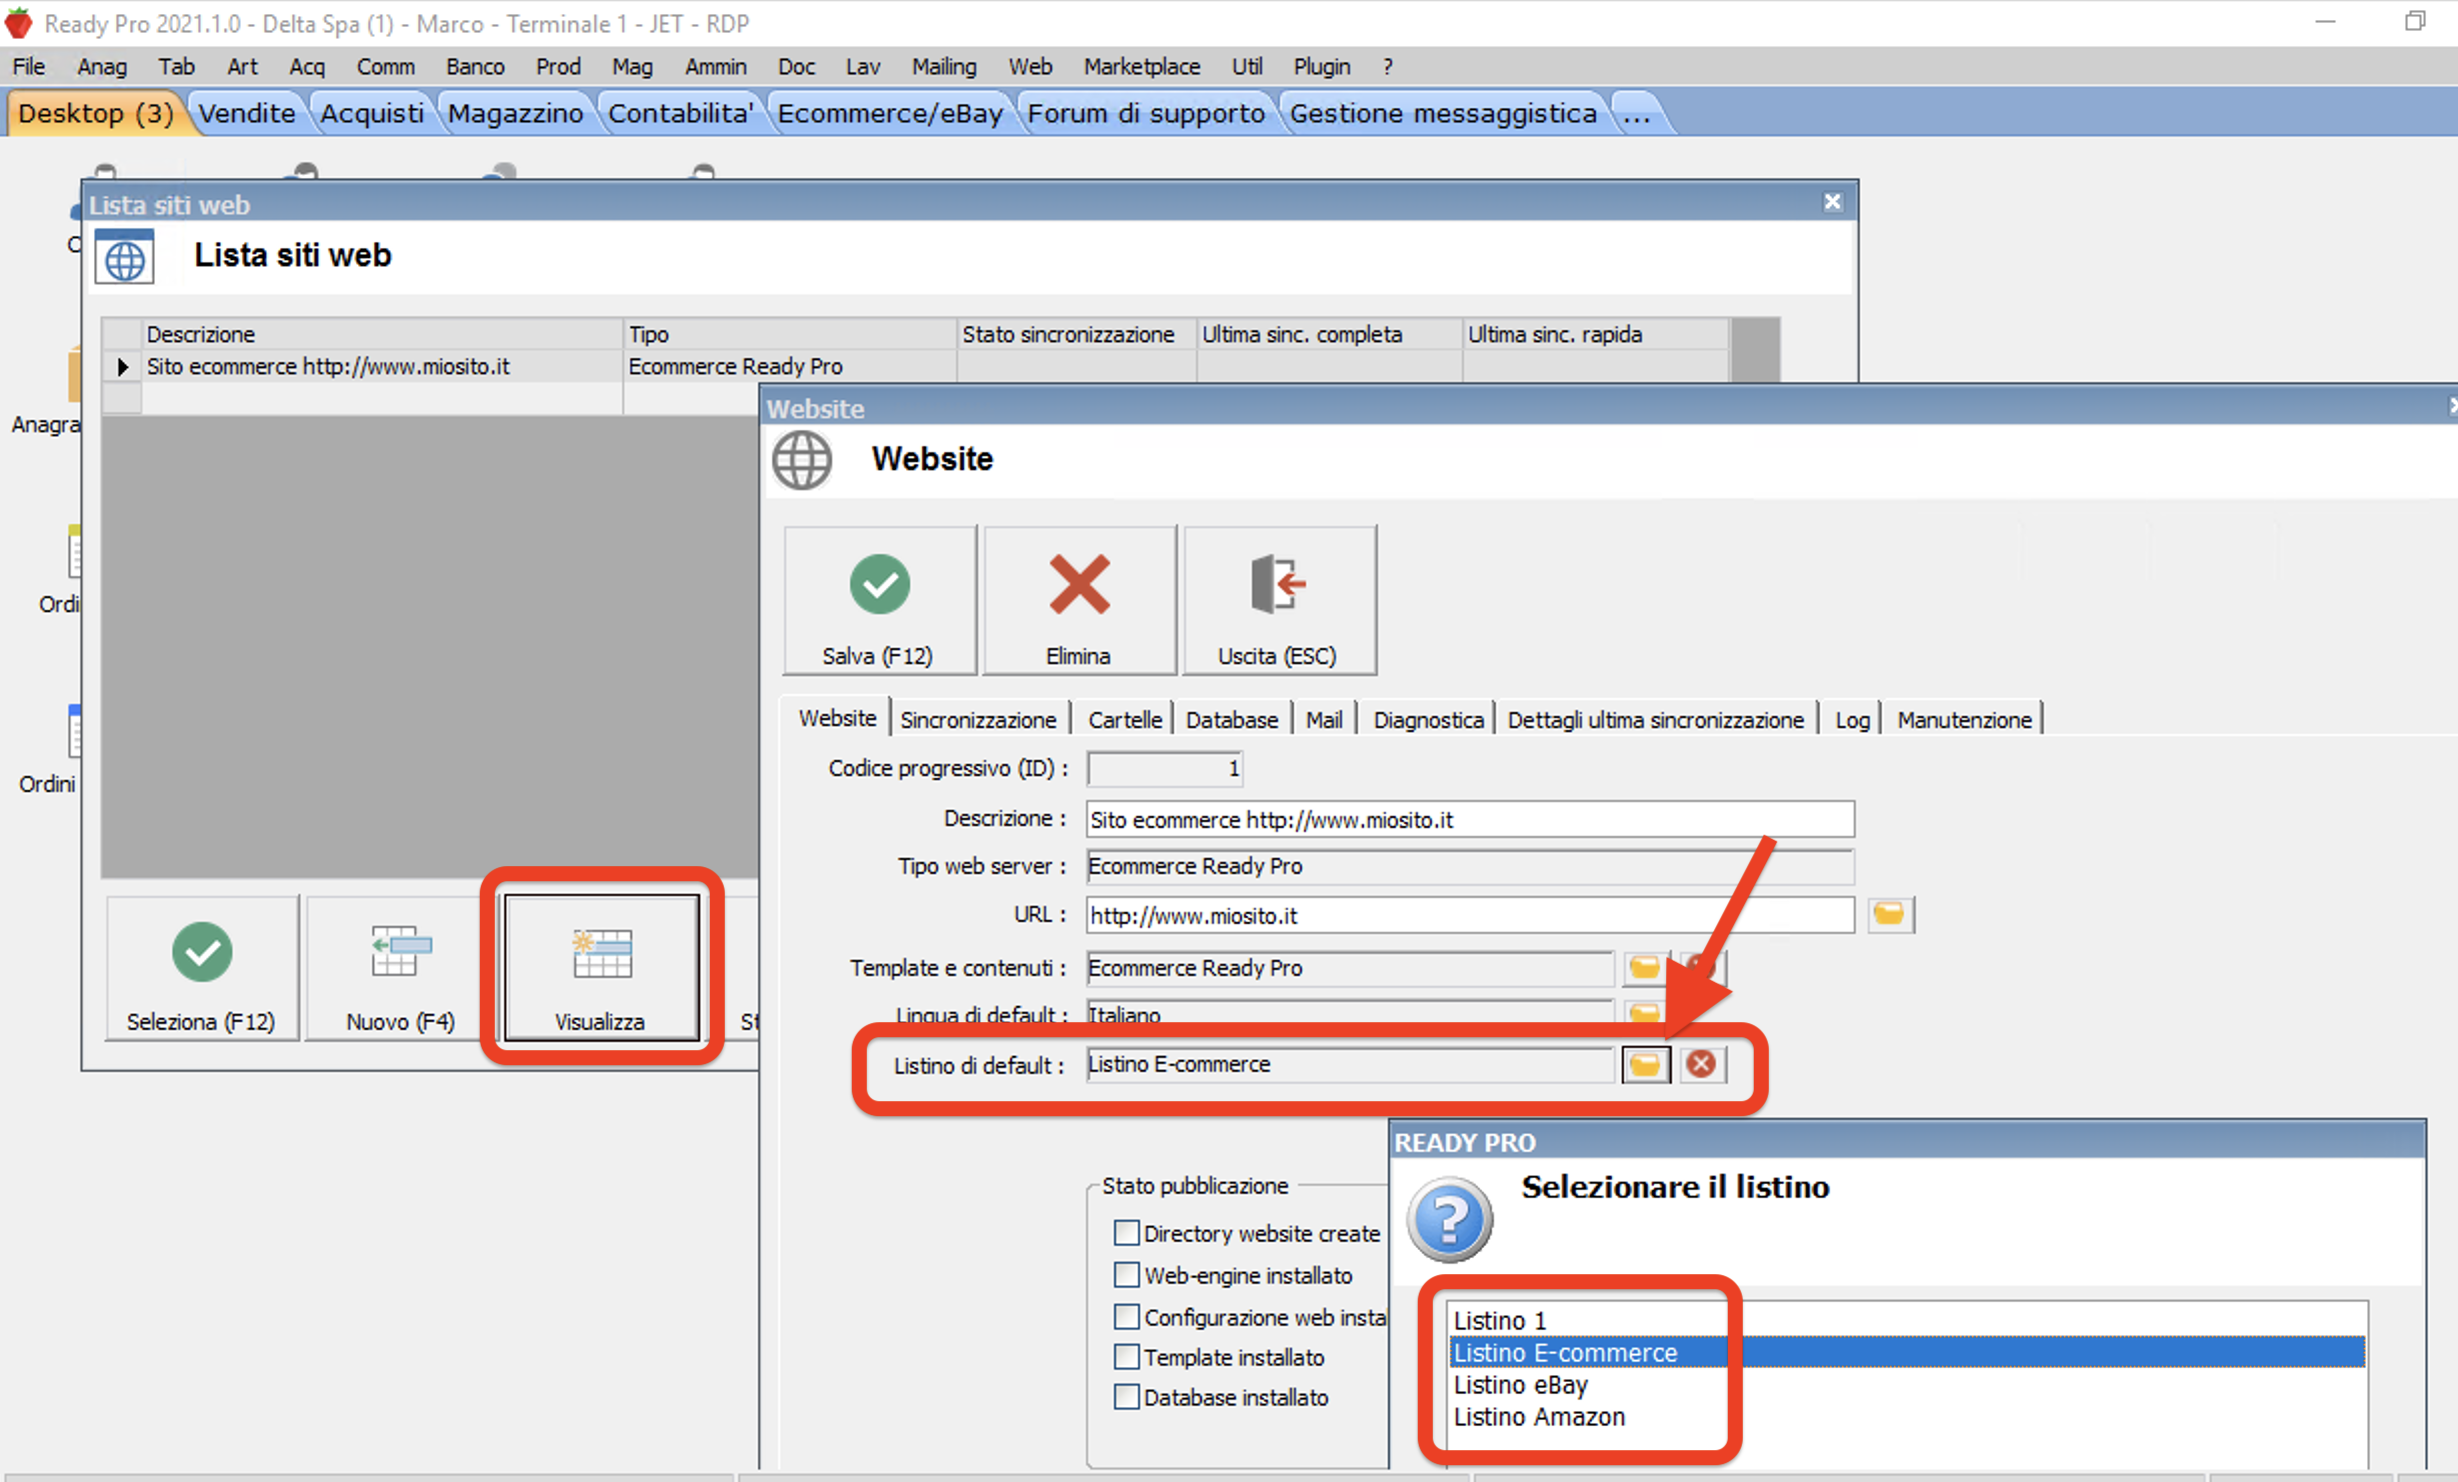
Task: Select Listino eBay in list
Action: tap(1908, 1384)
